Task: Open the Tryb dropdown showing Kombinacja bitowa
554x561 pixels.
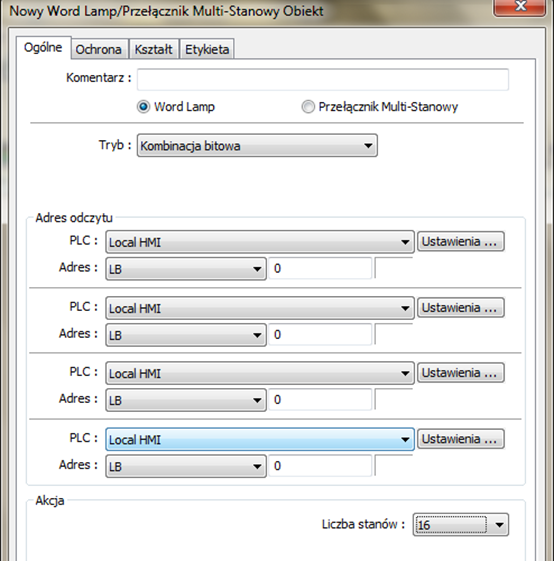Action: point(257,145)
